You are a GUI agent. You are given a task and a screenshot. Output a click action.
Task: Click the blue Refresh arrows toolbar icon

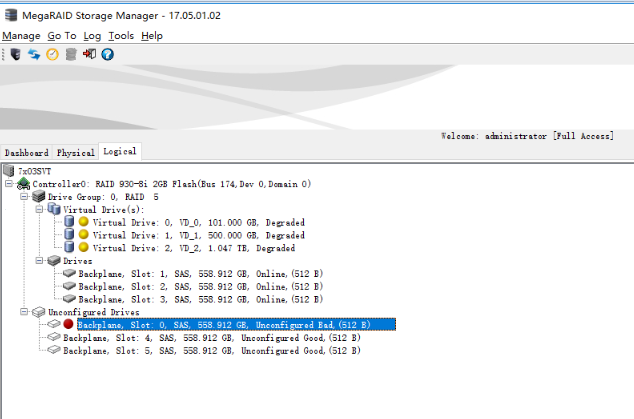click(32, 54)
